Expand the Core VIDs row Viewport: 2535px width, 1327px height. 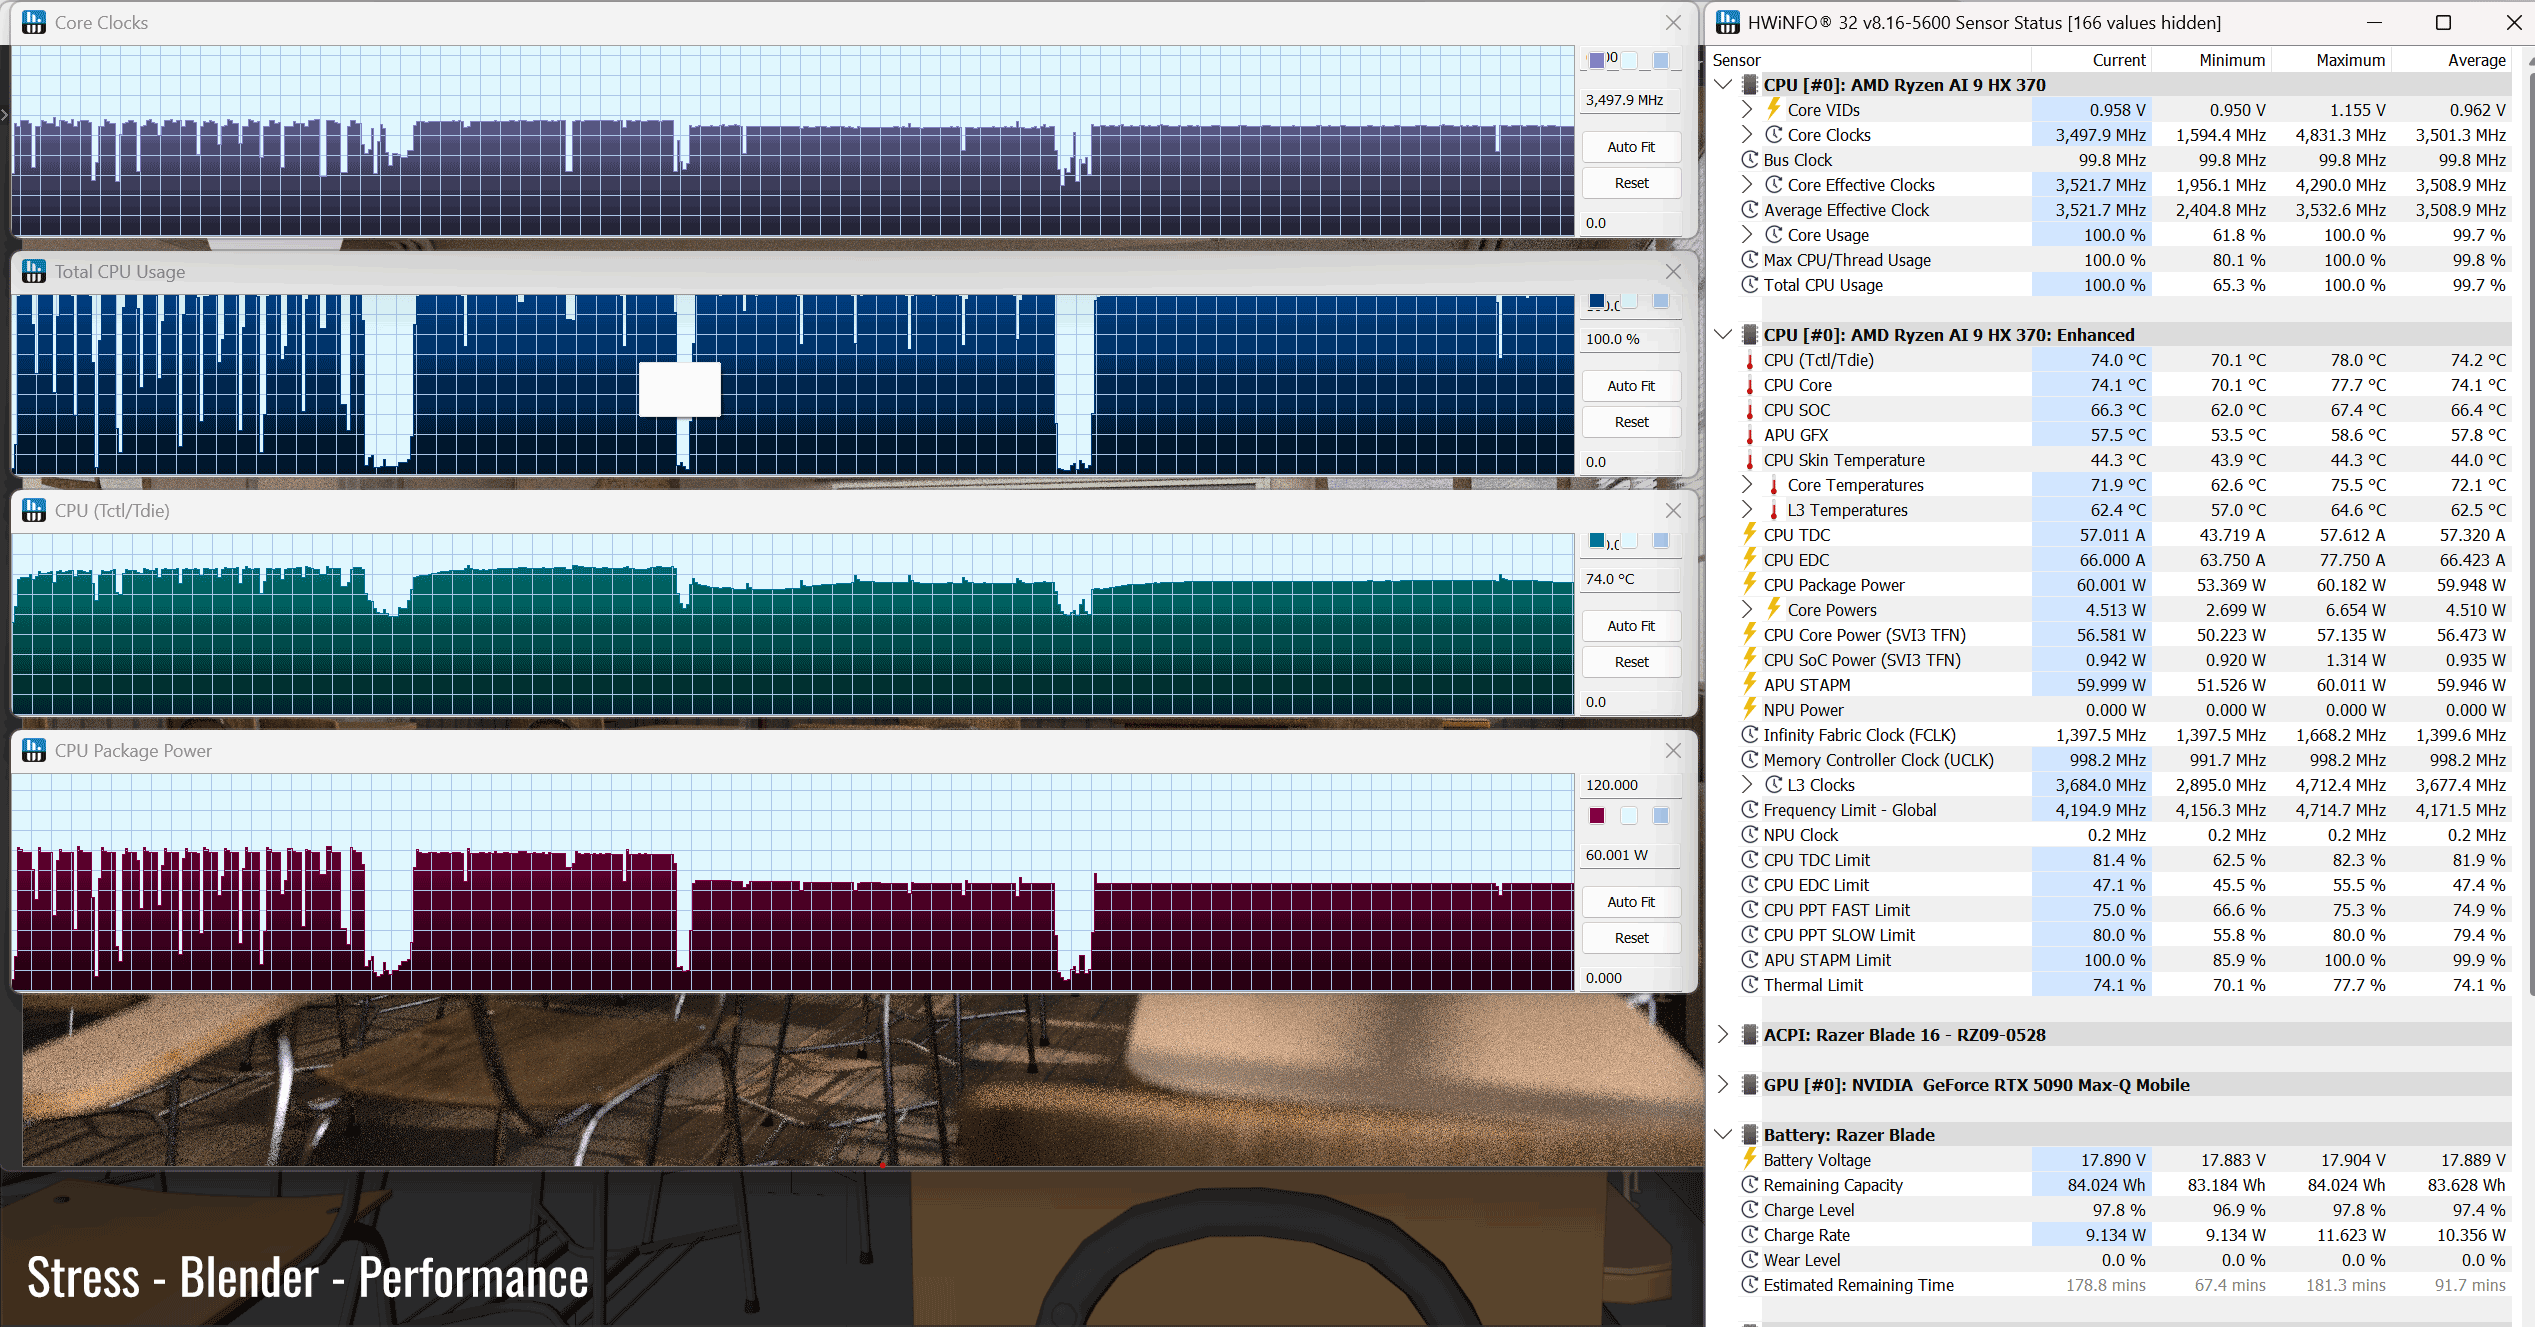tap(1747, 110)
